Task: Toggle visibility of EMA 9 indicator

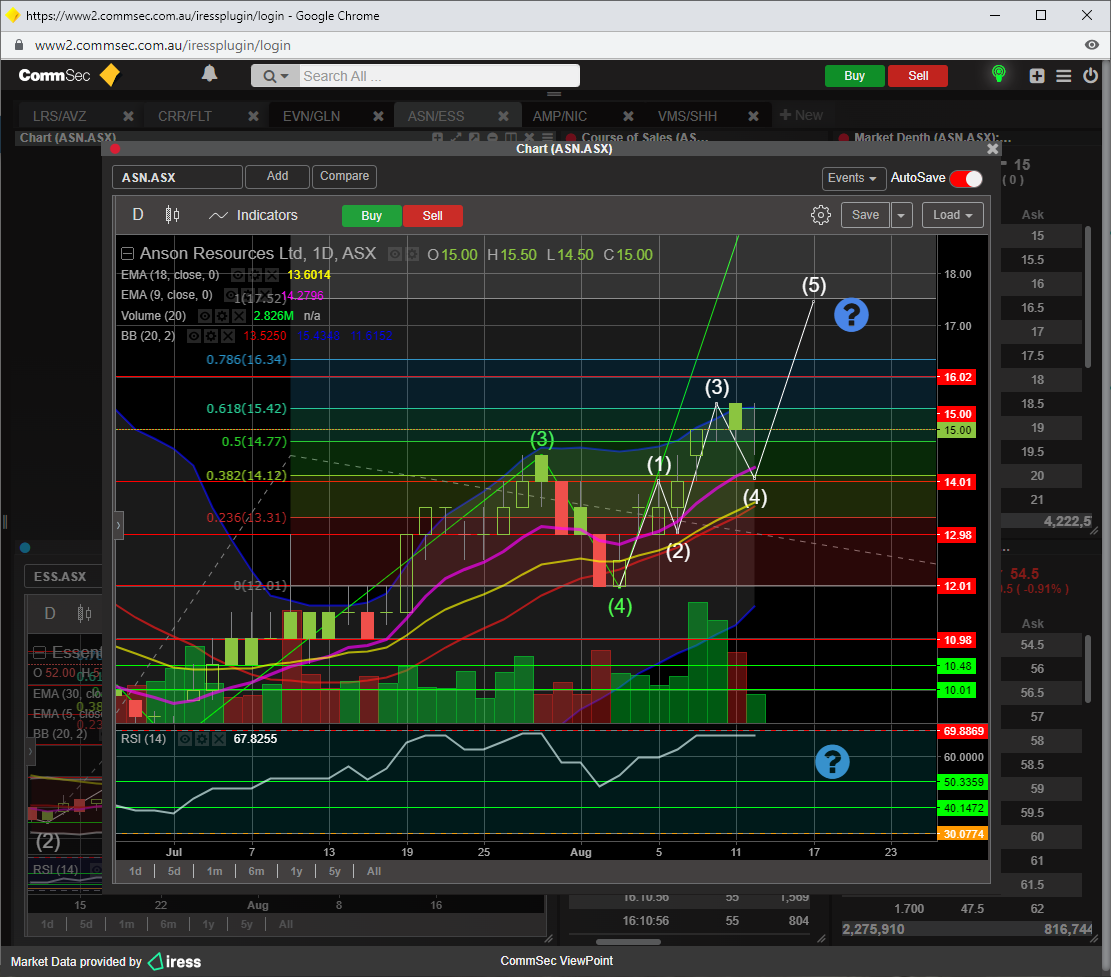Action: (231, 295)
